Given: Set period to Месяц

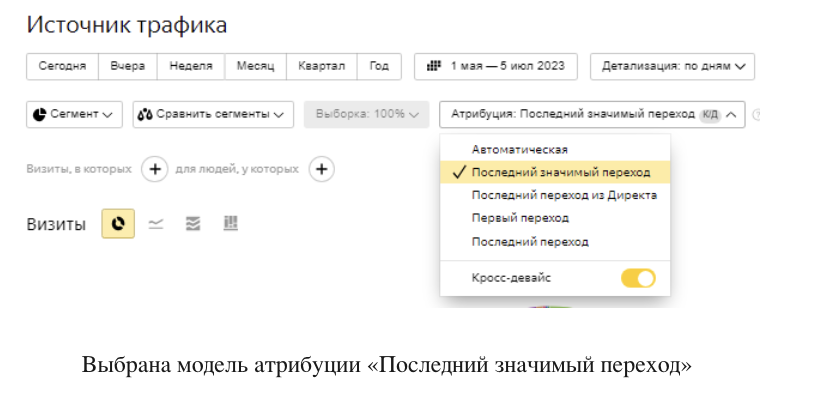Looking at the screenshot, I should pos(255,66).
